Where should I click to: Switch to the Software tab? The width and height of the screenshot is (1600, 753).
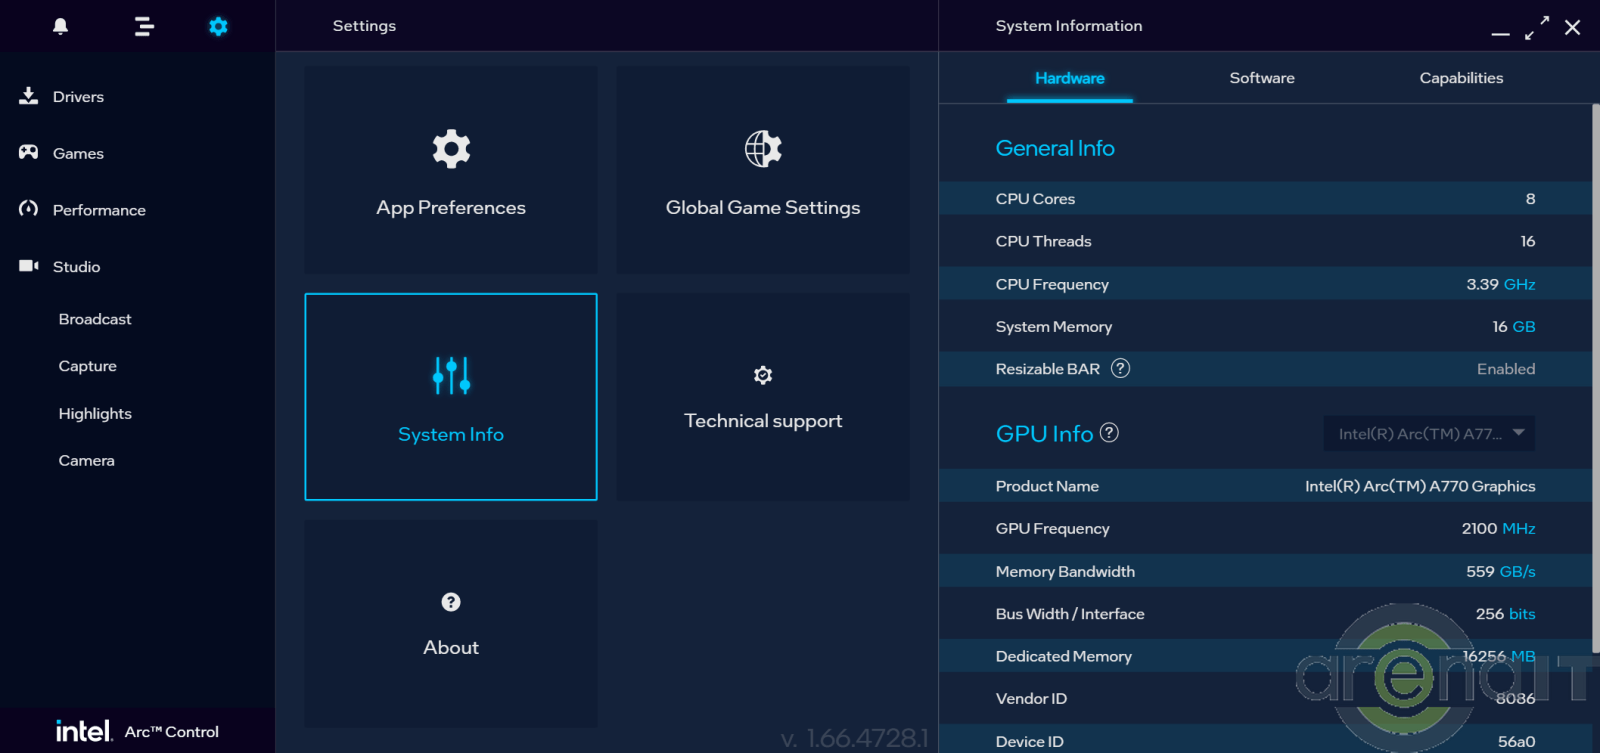tap(1261, 78)
